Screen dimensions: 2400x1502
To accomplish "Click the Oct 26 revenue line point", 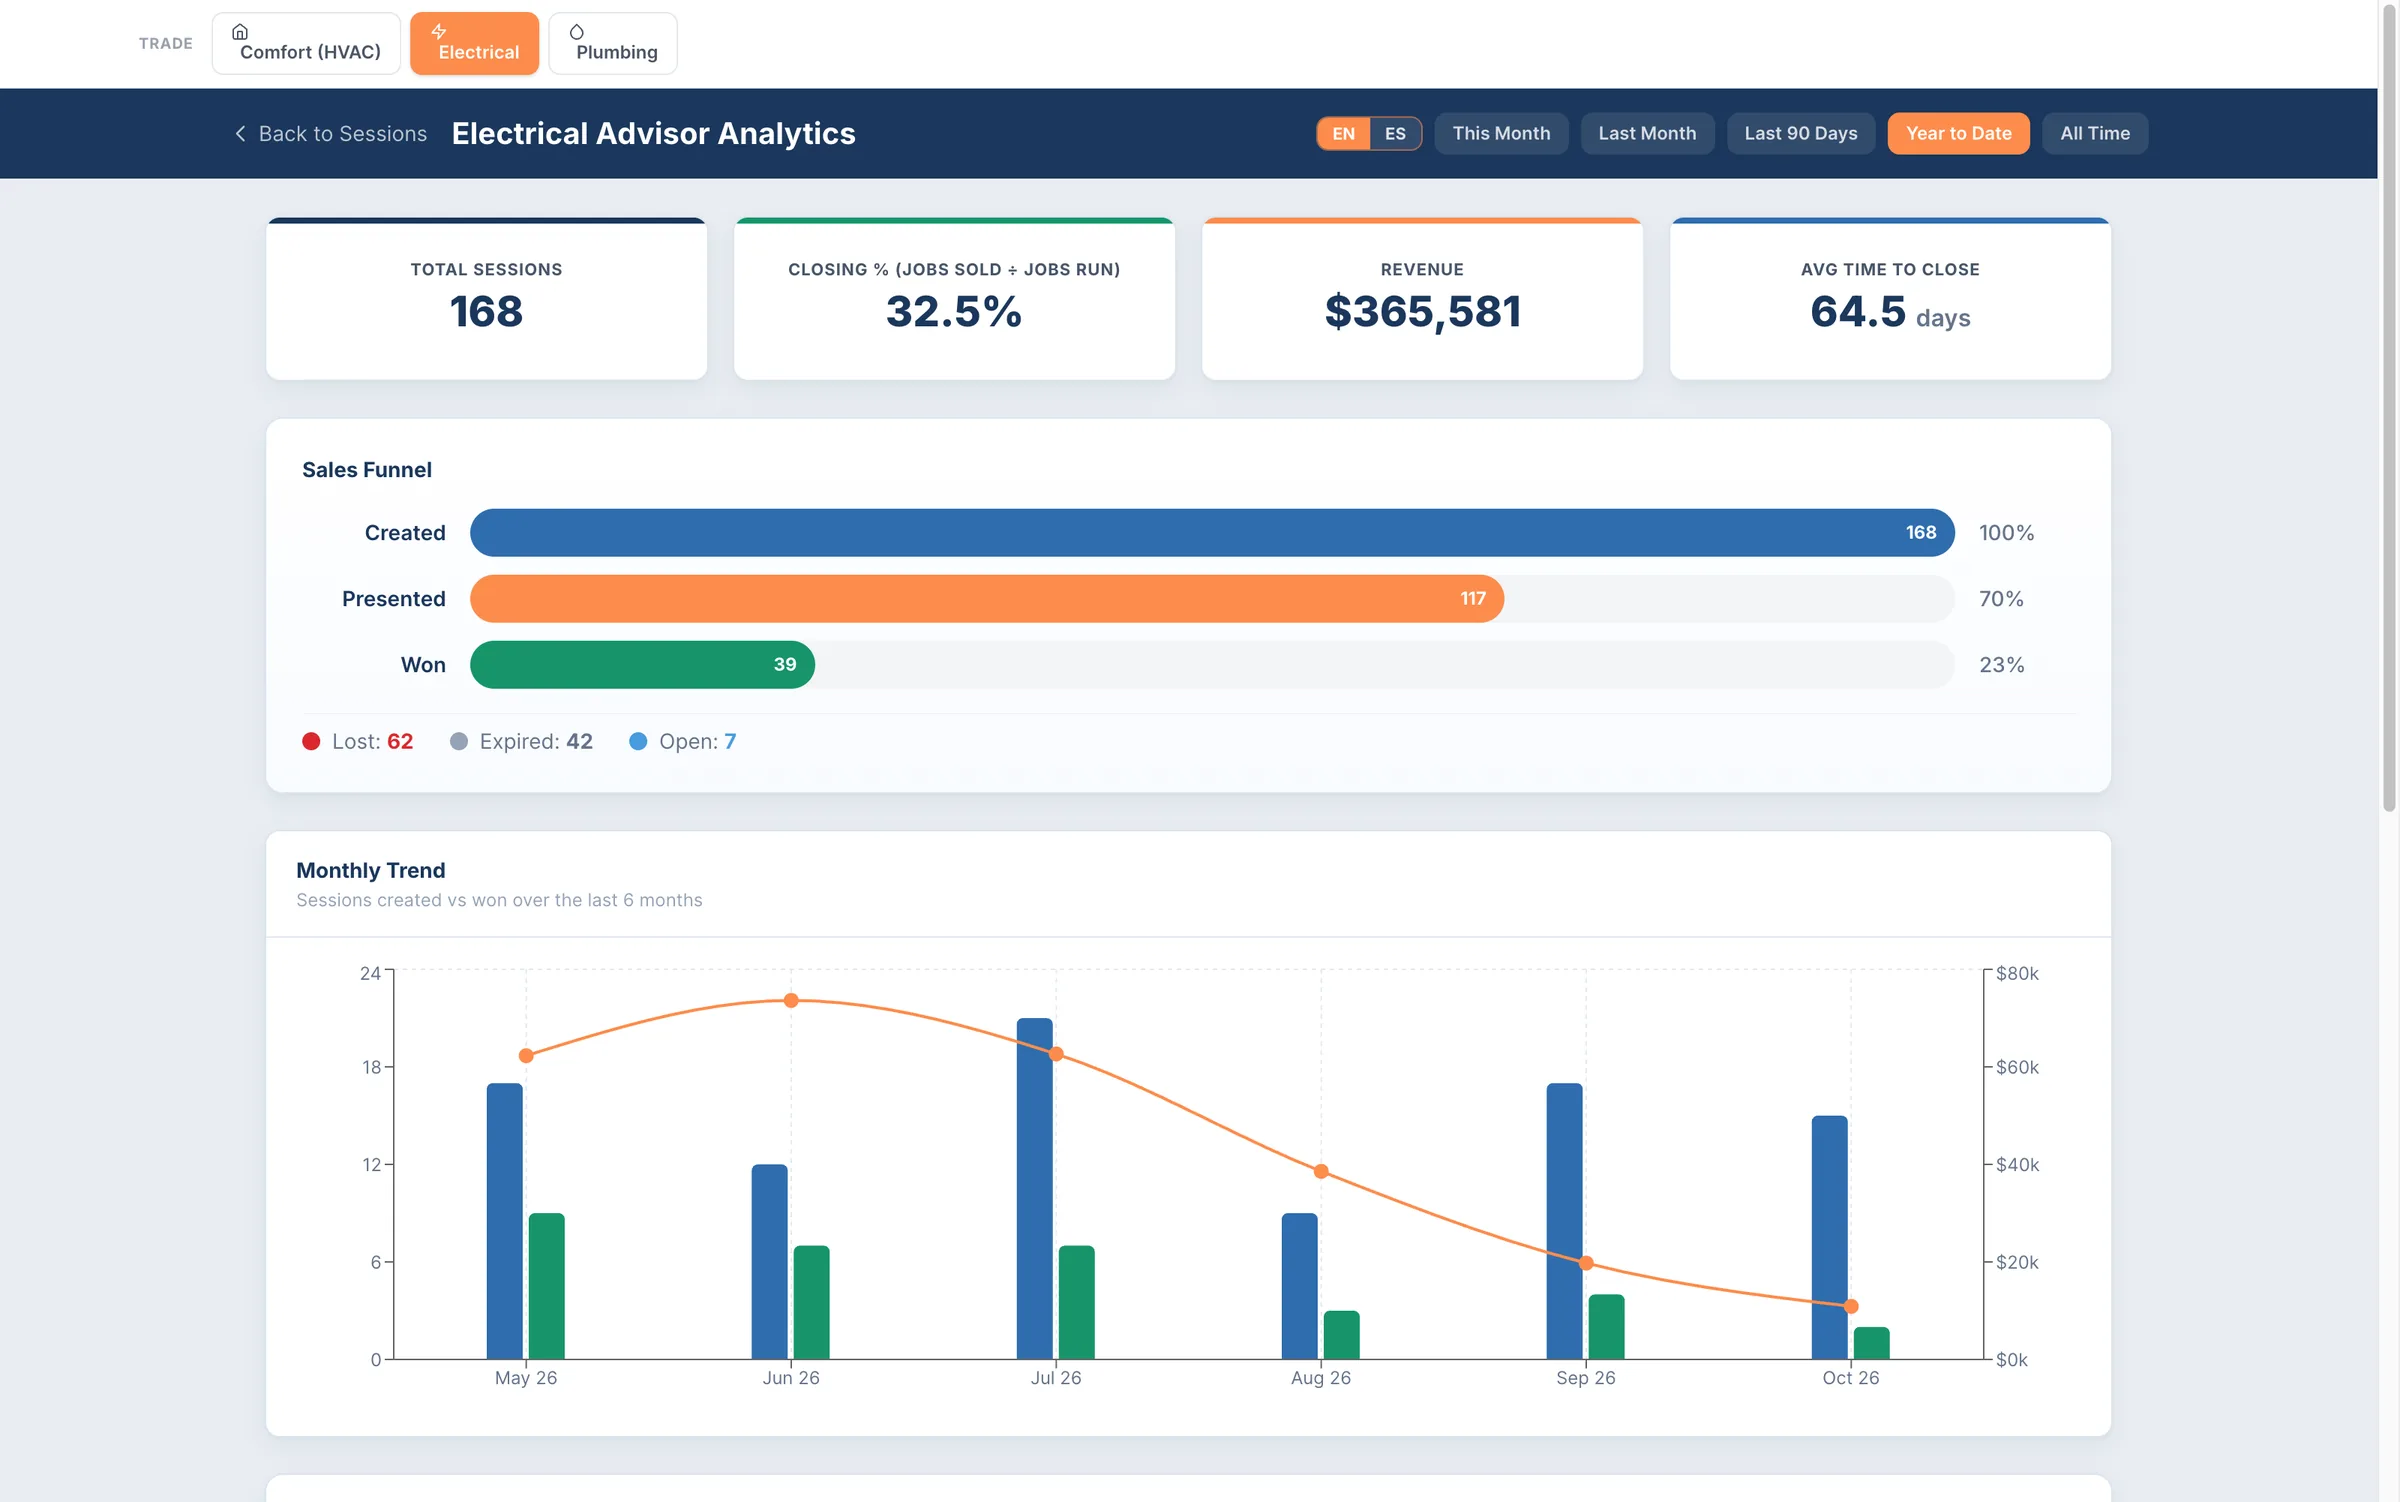I will (x=1851, y=1306).
